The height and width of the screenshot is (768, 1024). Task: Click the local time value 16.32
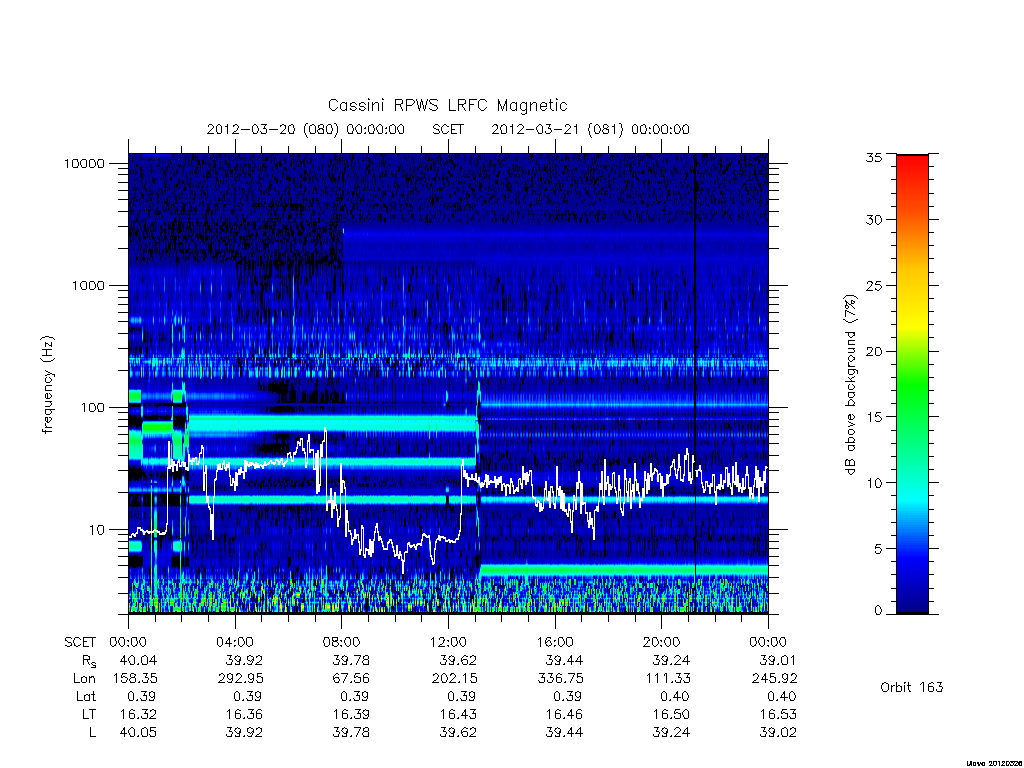point(138,714)
